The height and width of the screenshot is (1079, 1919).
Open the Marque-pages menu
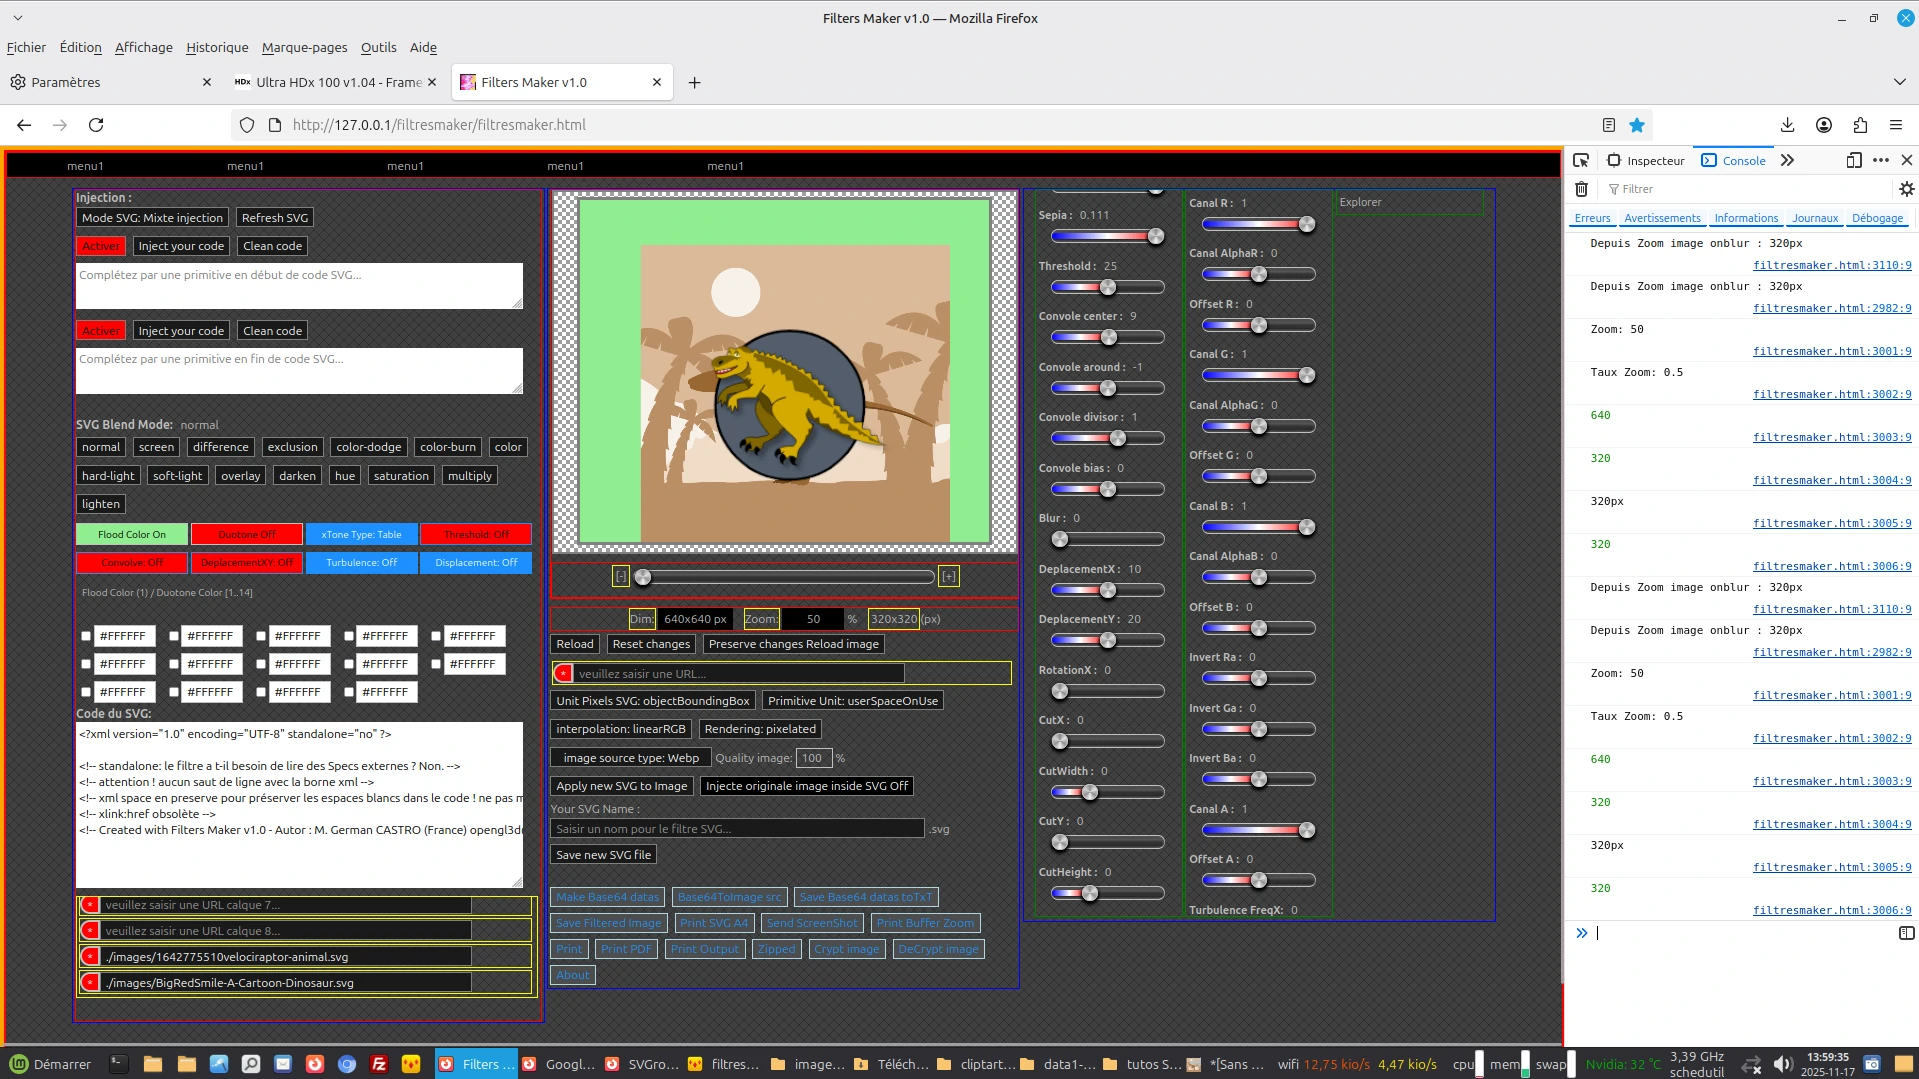click(x=305, y=47)
